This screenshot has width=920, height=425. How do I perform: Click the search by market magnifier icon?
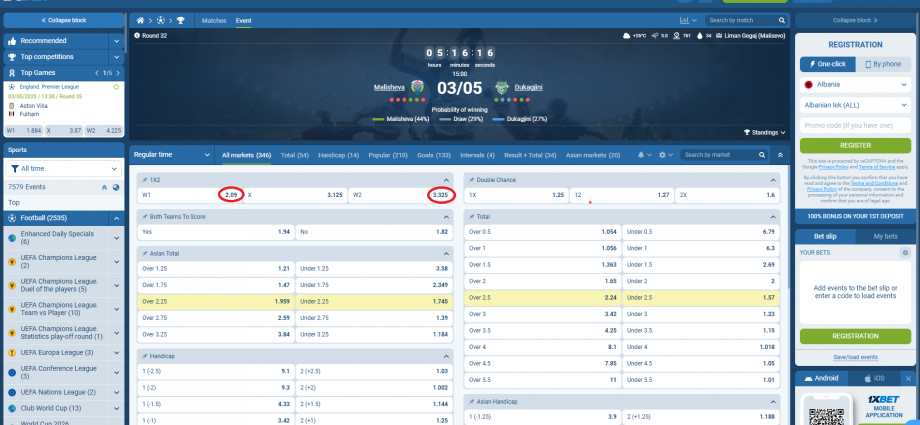point(762,155)
